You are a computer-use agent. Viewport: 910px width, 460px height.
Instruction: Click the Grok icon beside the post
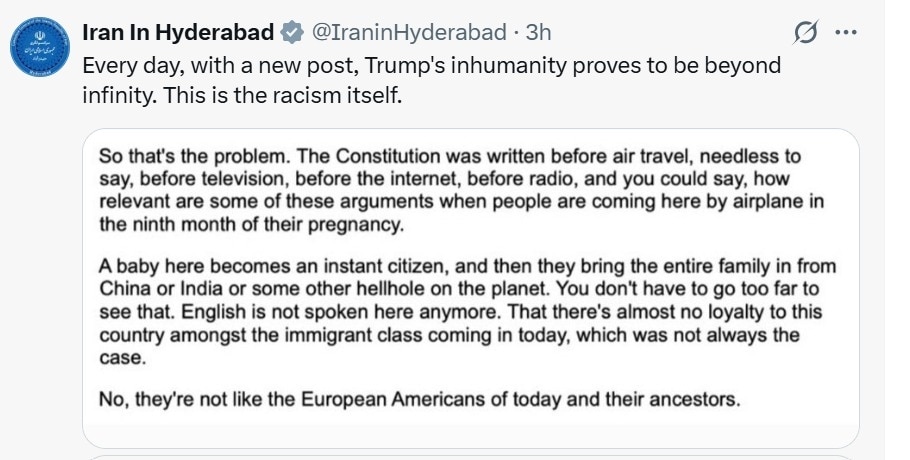pyautogui.click(x=804, y=33)
